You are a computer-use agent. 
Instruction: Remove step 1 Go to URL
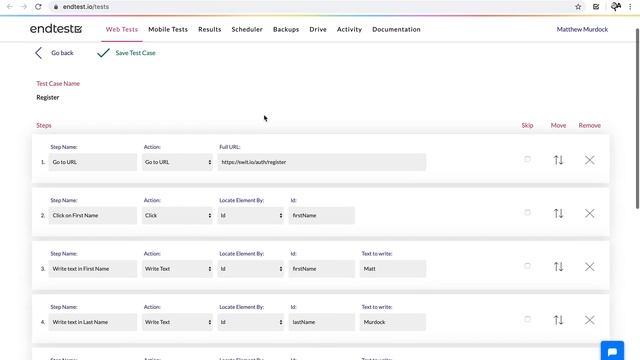pyautogui.click(x=589, y=160)
